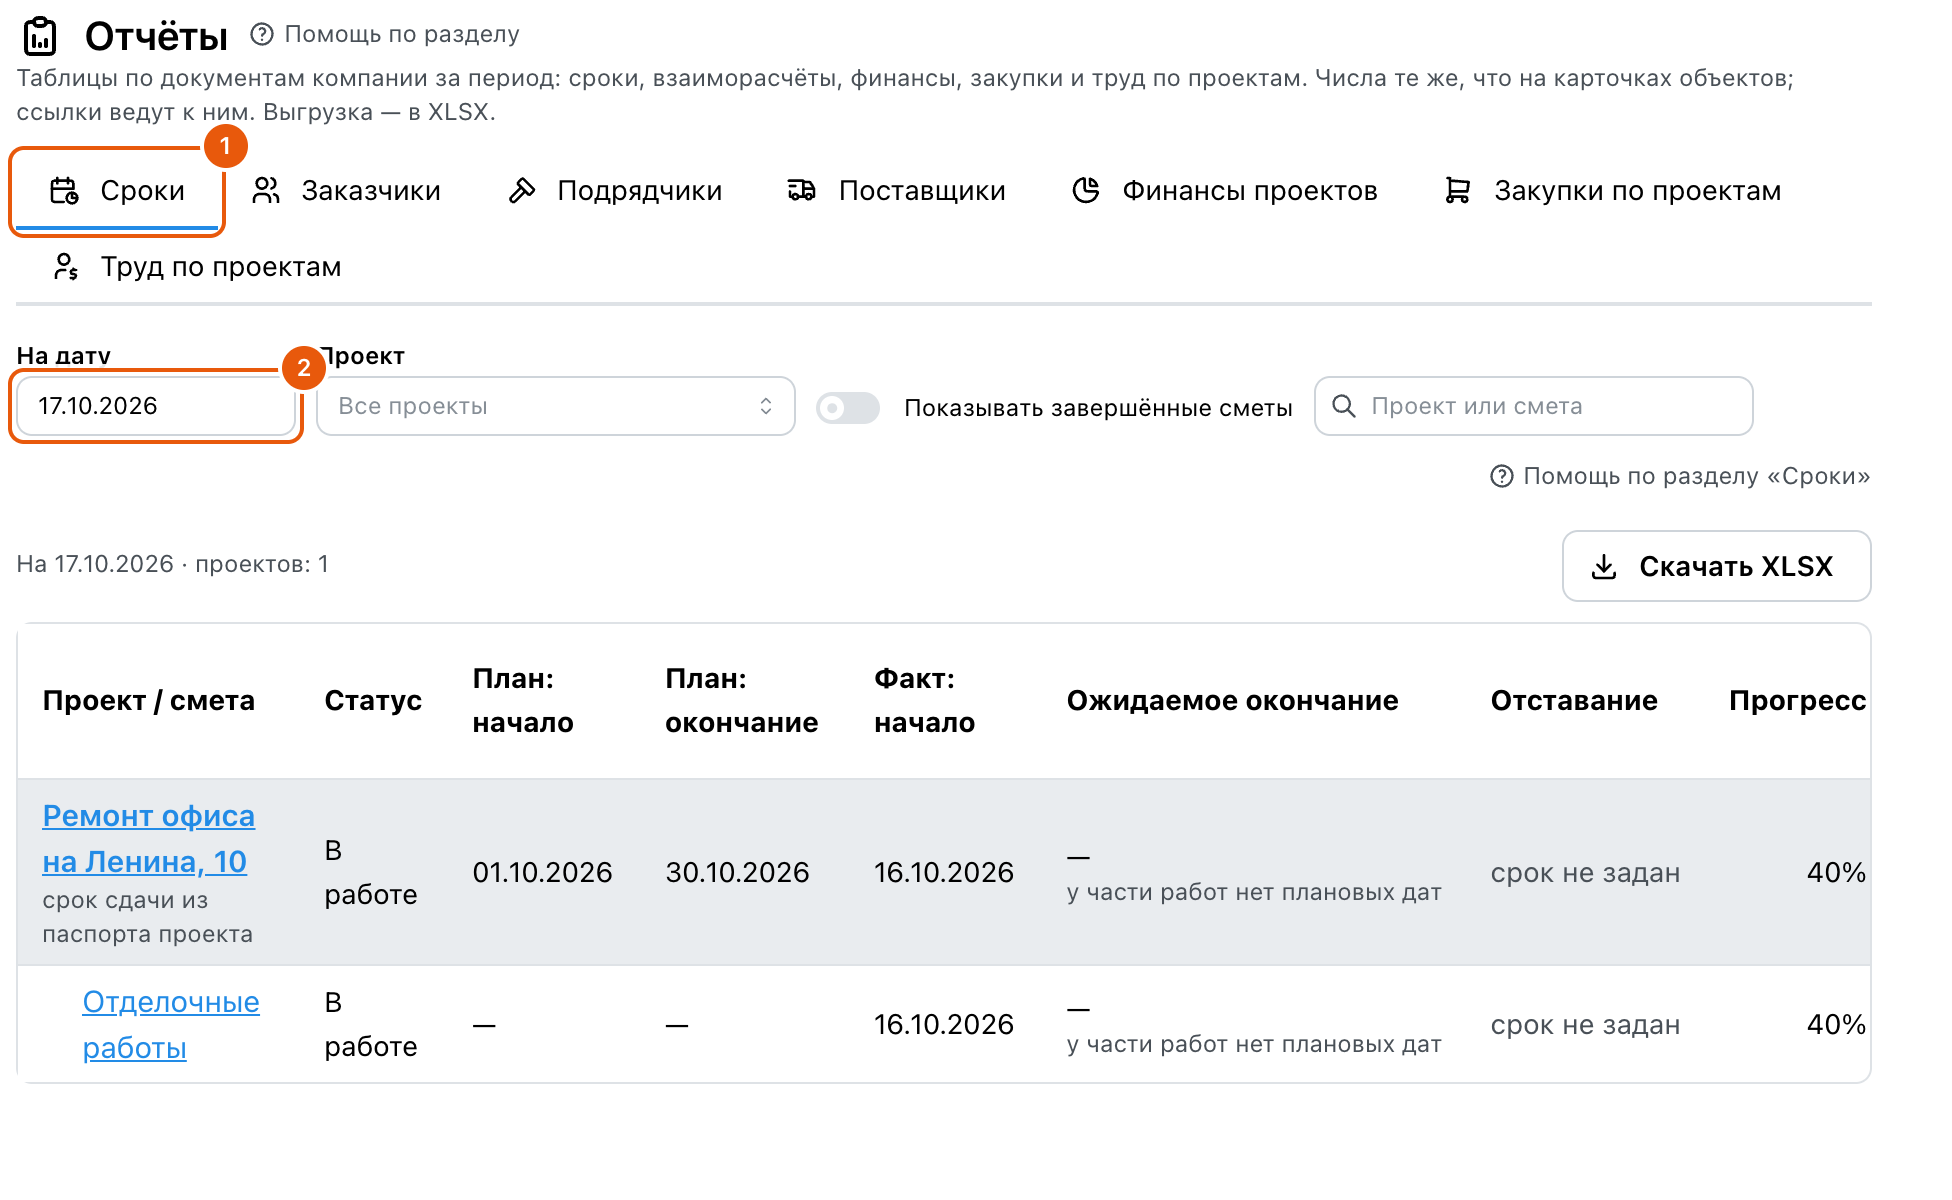Image resolution: width=1952 pixels, height=1200 pixels.
Task: Open the Все проекты dropdown
Action: point(556,406)
